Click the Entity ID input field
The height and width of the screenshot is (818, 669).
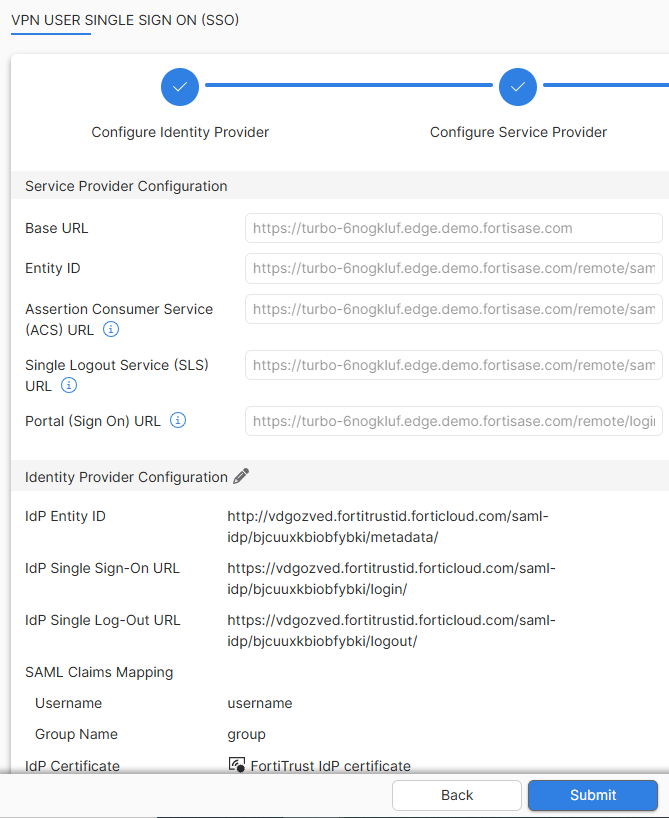pos(453,268)
